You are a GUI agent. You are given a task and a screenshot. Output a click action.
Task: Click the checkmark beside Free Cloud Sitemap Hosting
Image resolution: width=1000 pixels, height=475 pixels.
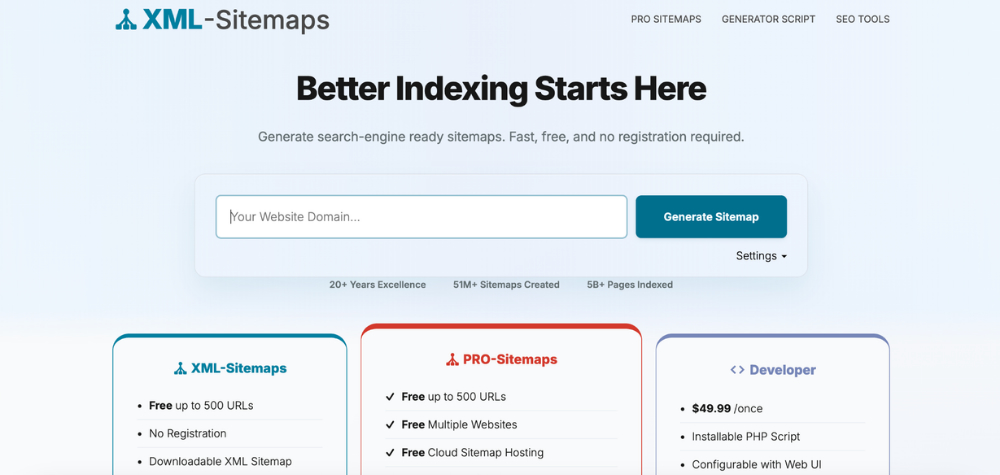(390, 453)
